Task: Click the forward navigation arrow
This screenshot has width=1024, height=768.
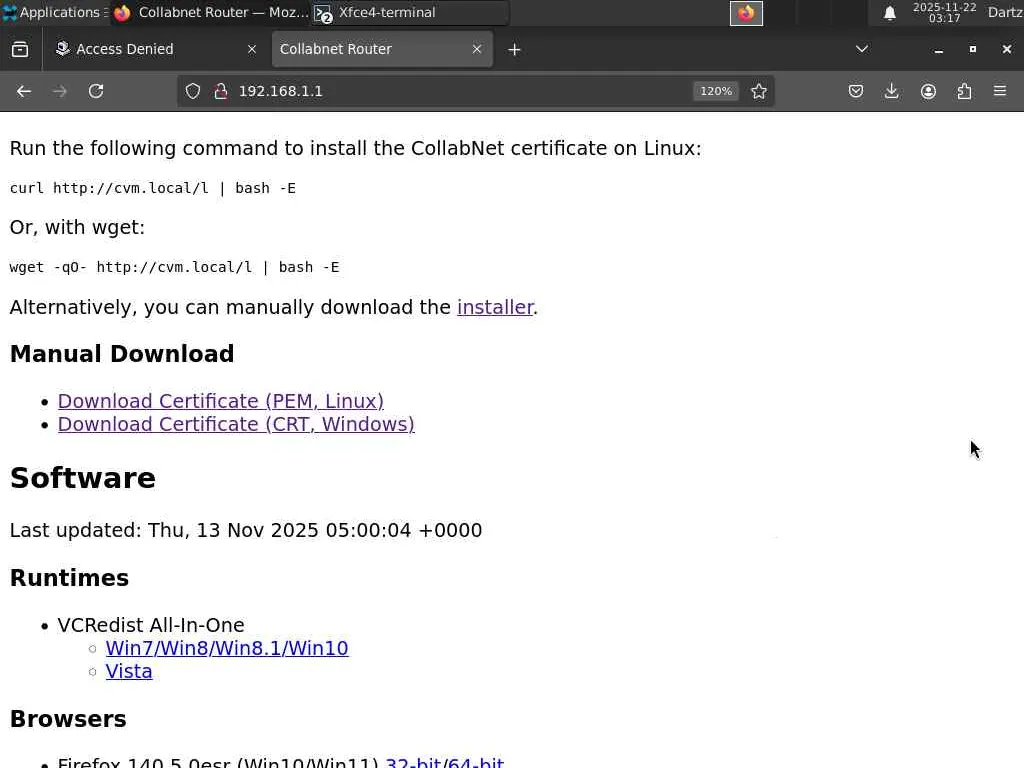Action: (x=59, y=91)
